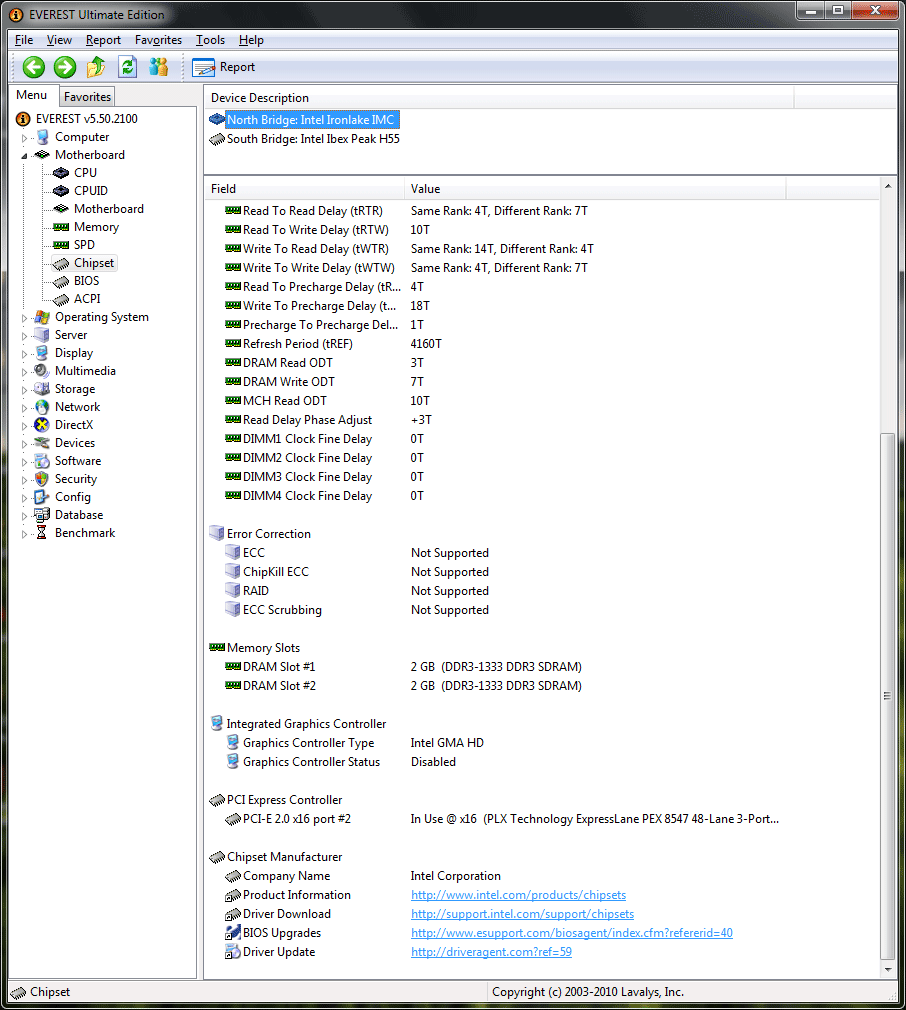This screenshot has width=906, height=1010.
Task: Expand the Display tree node
Action: pos(24,354)
